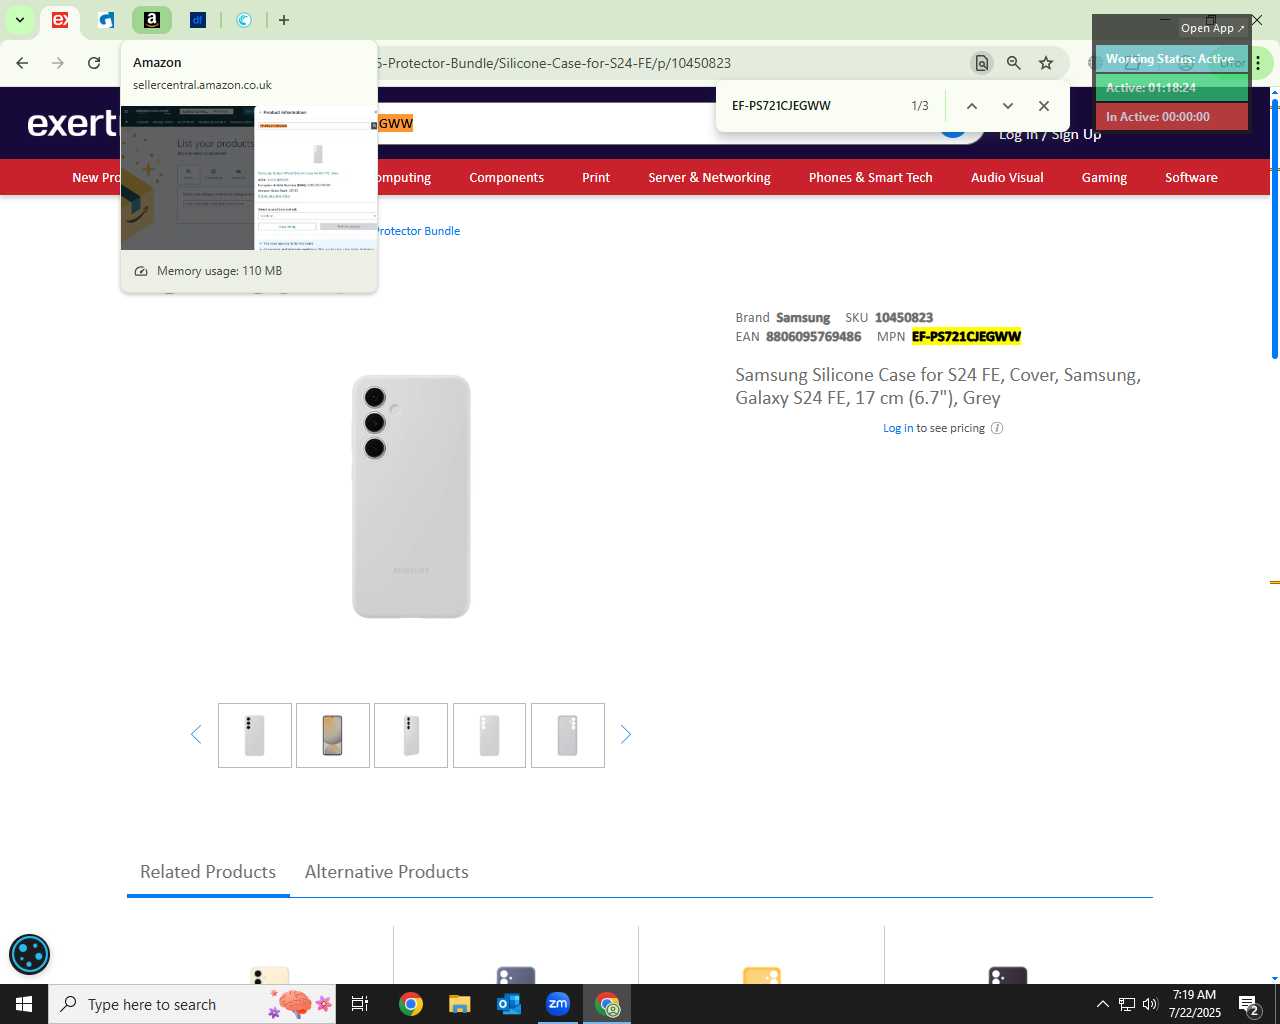Viewport: 1280px width, 1024px height.
Task: Bookmark this page with the star icon
Action: [1046, 63]
